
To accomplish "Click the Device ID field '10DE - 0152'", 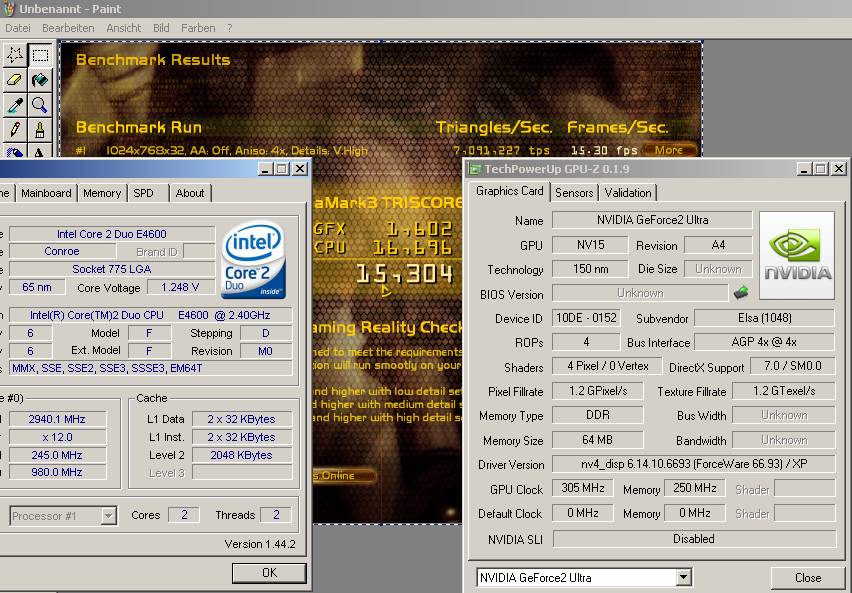I will coord(586,318).
